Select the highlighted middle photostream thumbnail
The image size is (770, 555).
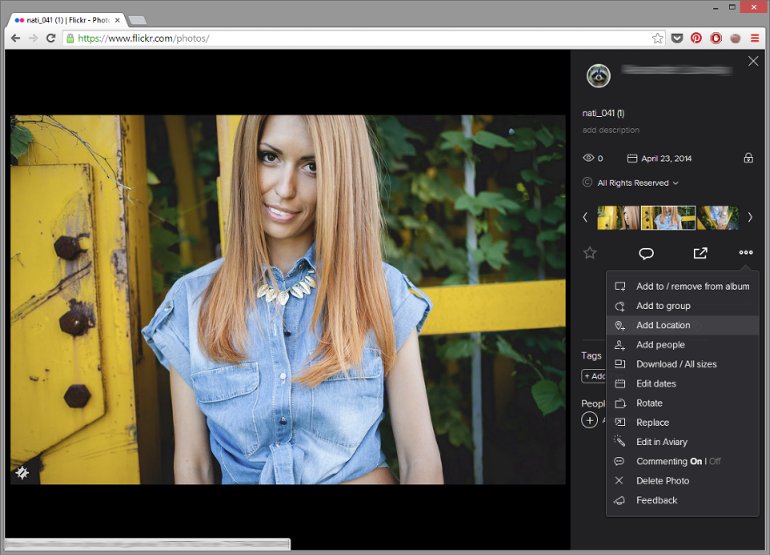668,218
